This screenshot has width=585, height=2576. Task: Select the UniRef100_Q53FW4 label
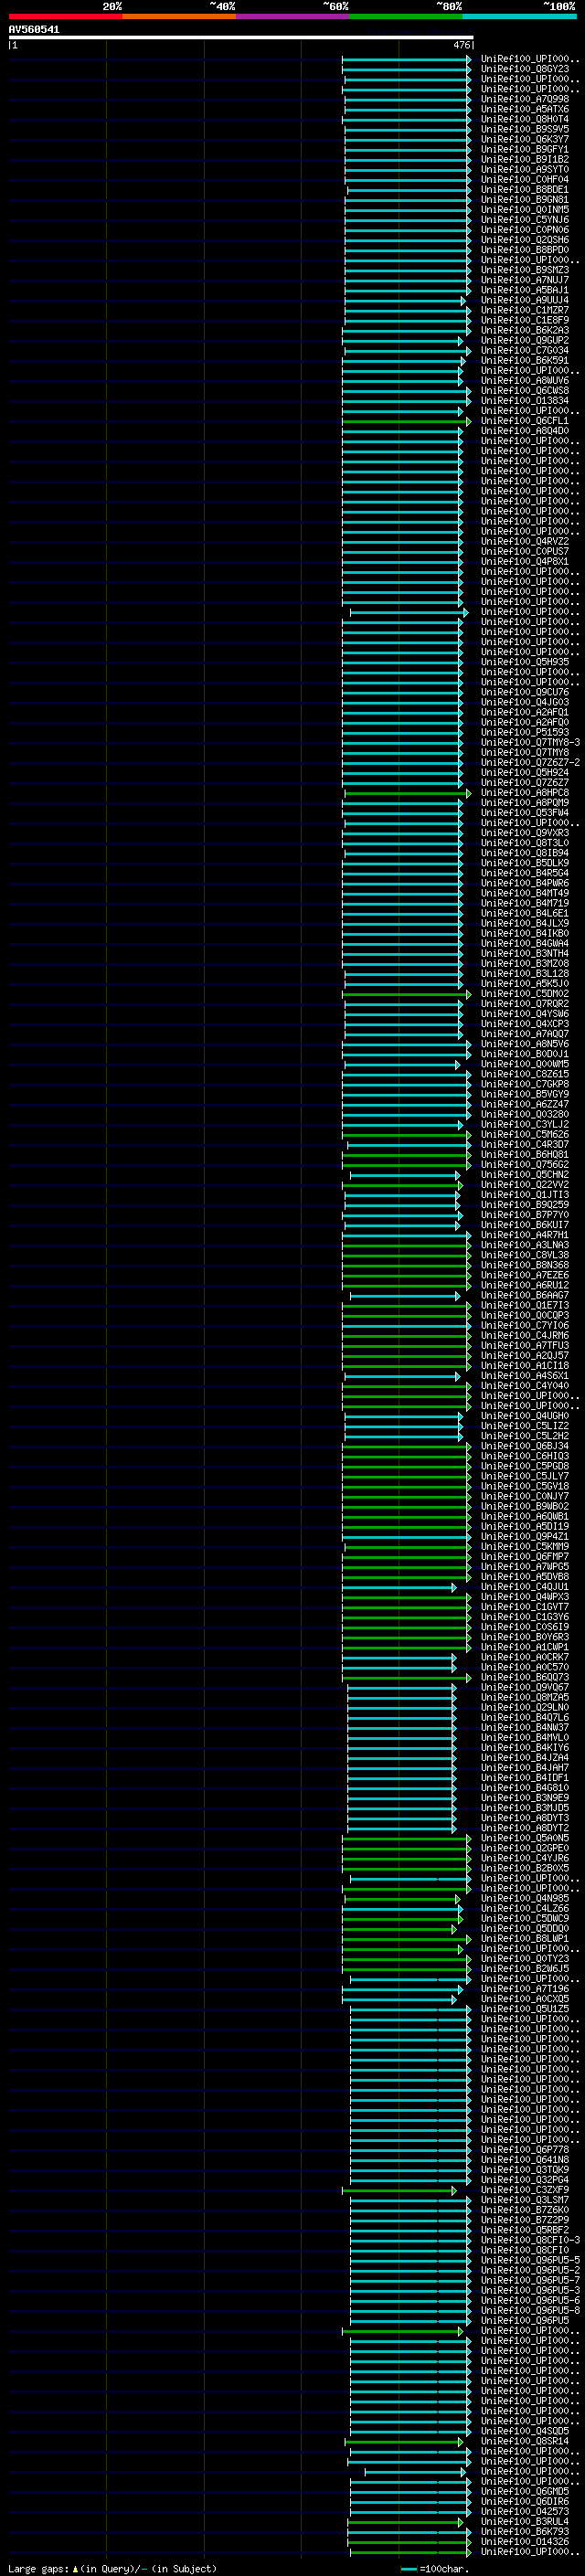pos(525,813)
